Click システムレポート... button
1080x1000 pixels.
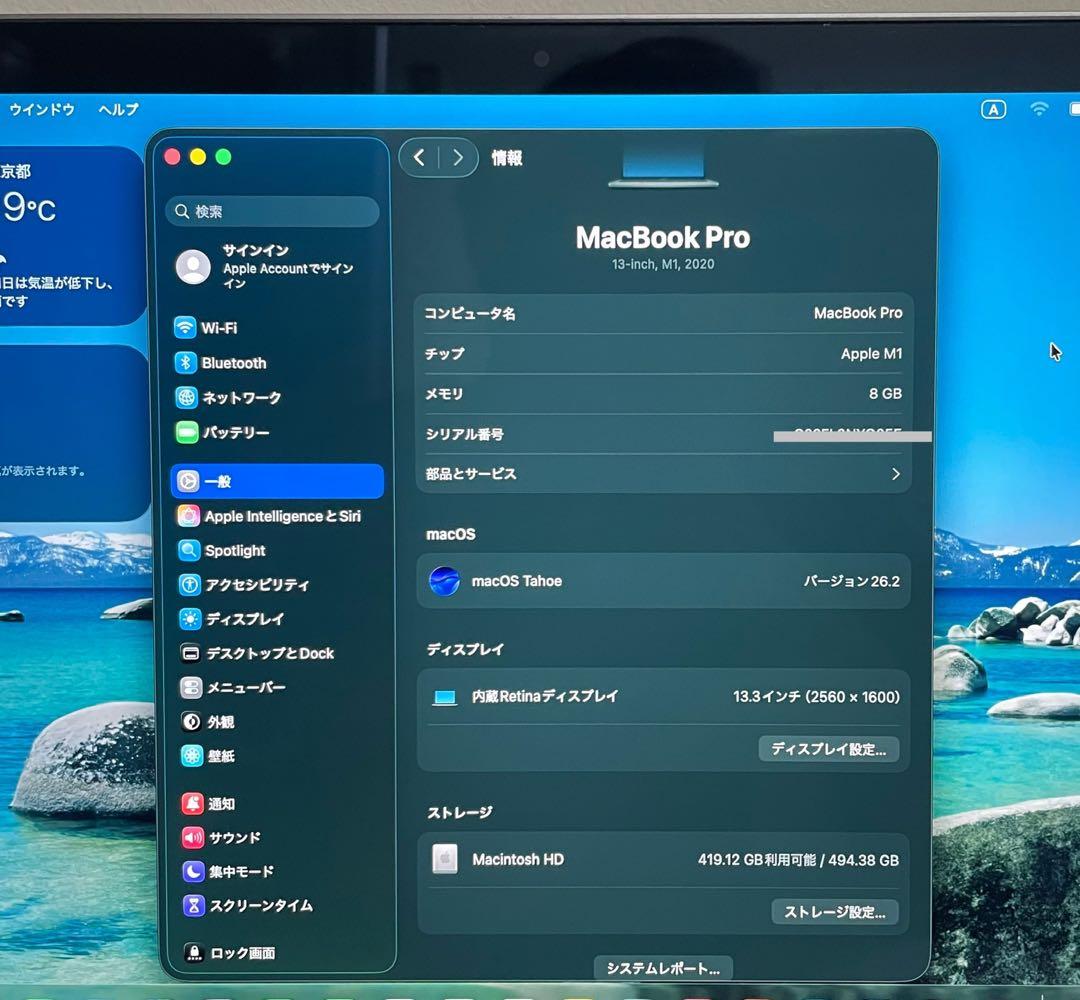(663, 968)
